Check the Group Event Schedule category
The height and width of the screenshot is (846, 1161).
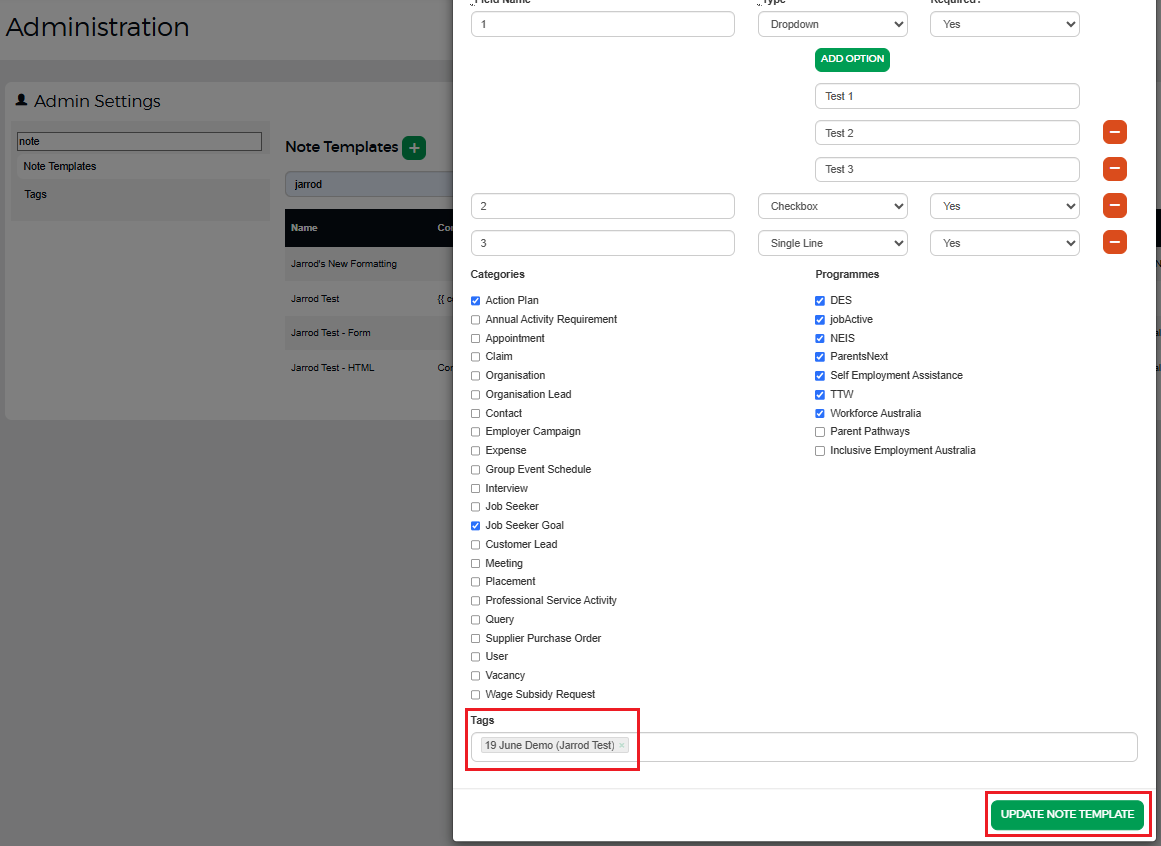click(x=475, y=469)
